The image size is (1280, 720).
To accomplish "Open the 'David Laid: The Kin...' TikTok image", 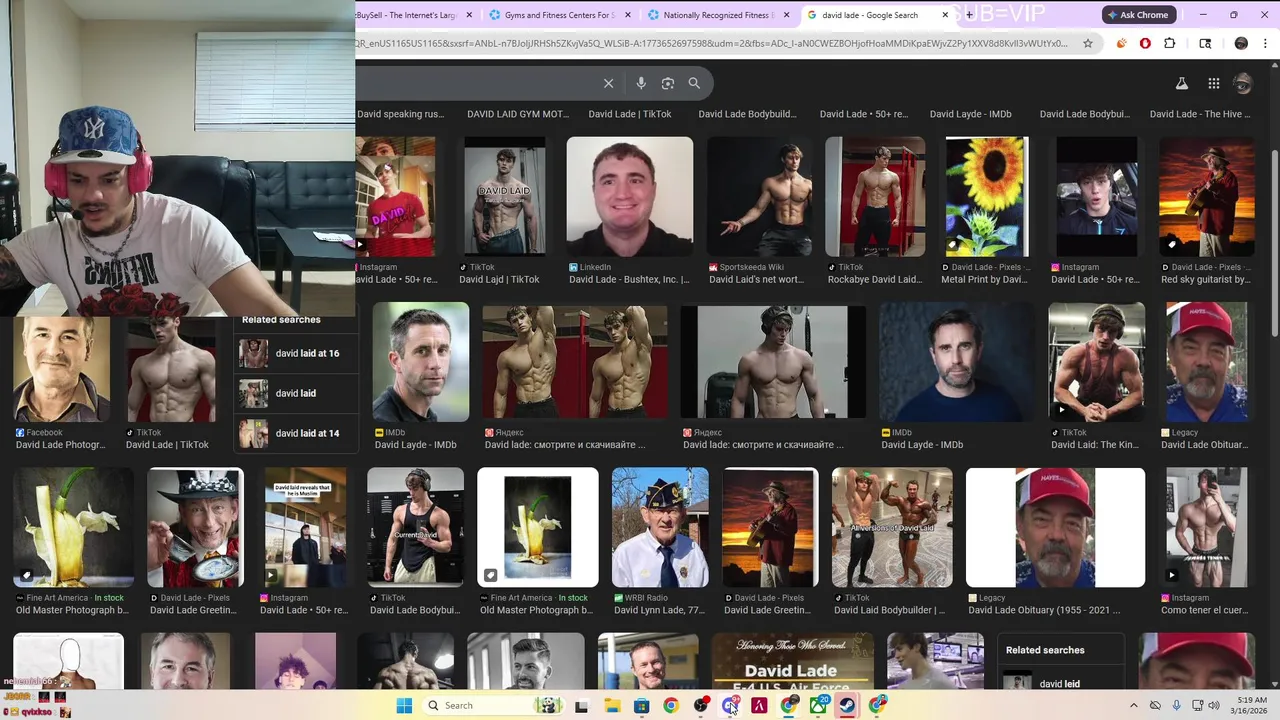I will pos(1096,362).
